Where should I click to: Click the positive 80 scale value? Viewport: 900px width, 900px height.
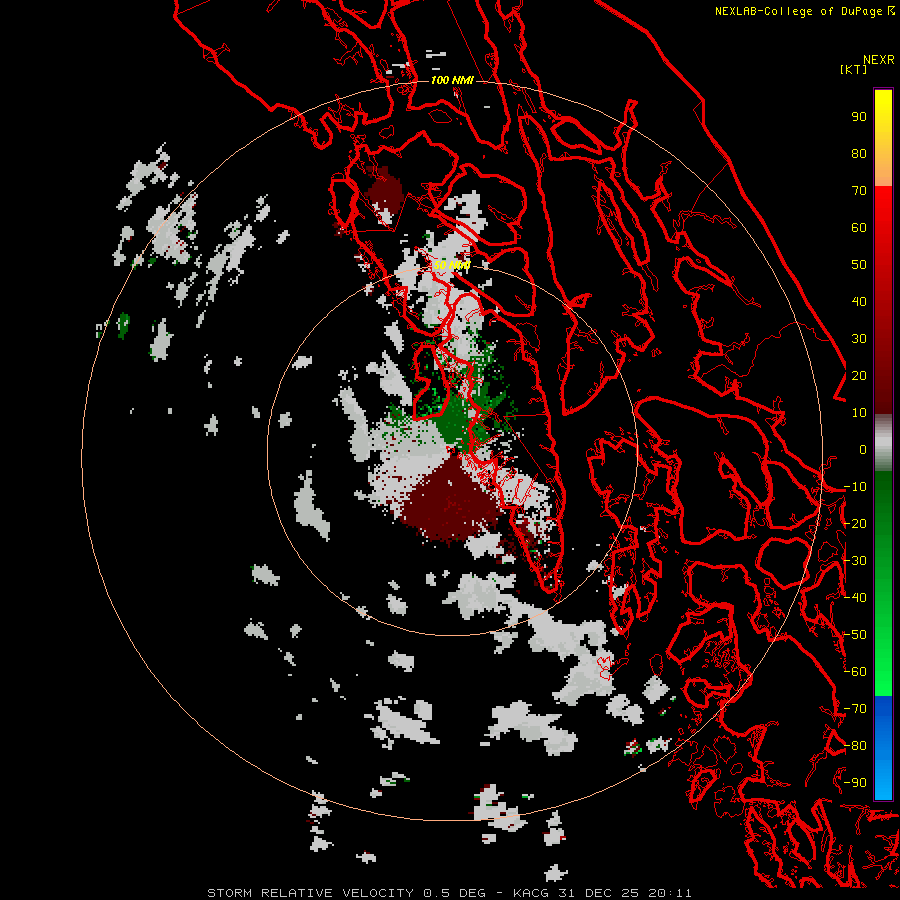pos(859,154)
